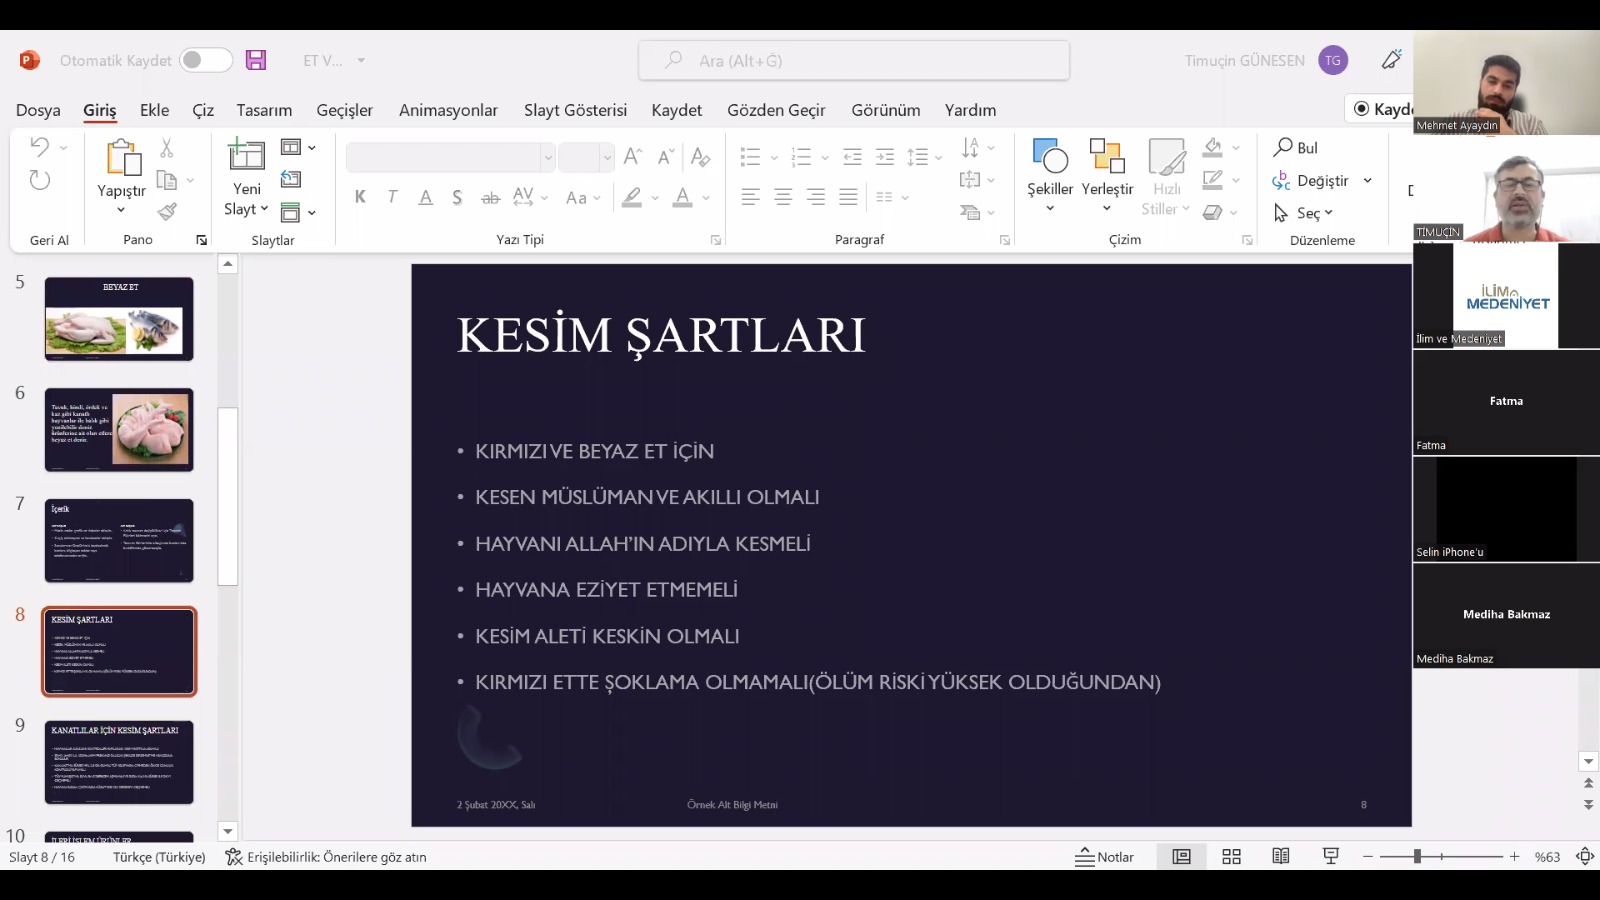Switch to the Tasarım tab

pos(264,110)
